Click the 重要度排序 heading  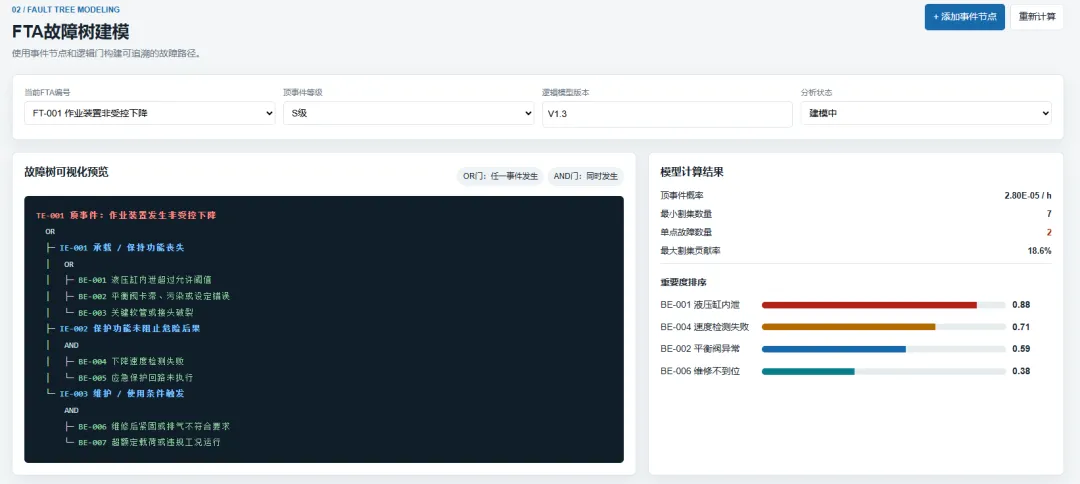(x=683, y=282)
